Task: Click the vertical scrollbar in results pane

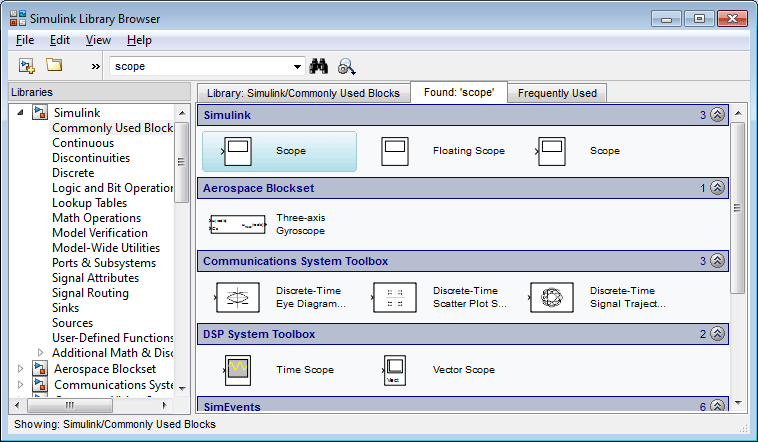Action: pos(737,208)
